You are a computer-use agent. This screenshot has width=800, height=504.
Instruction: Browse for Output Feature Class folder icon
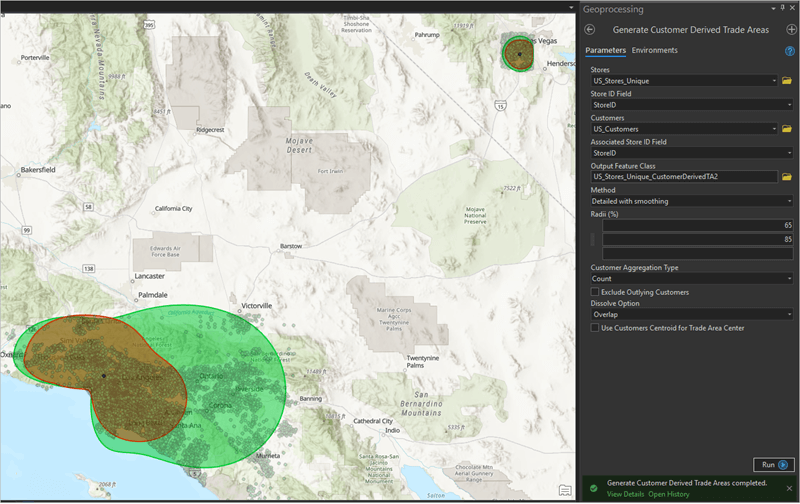(787, 177)
